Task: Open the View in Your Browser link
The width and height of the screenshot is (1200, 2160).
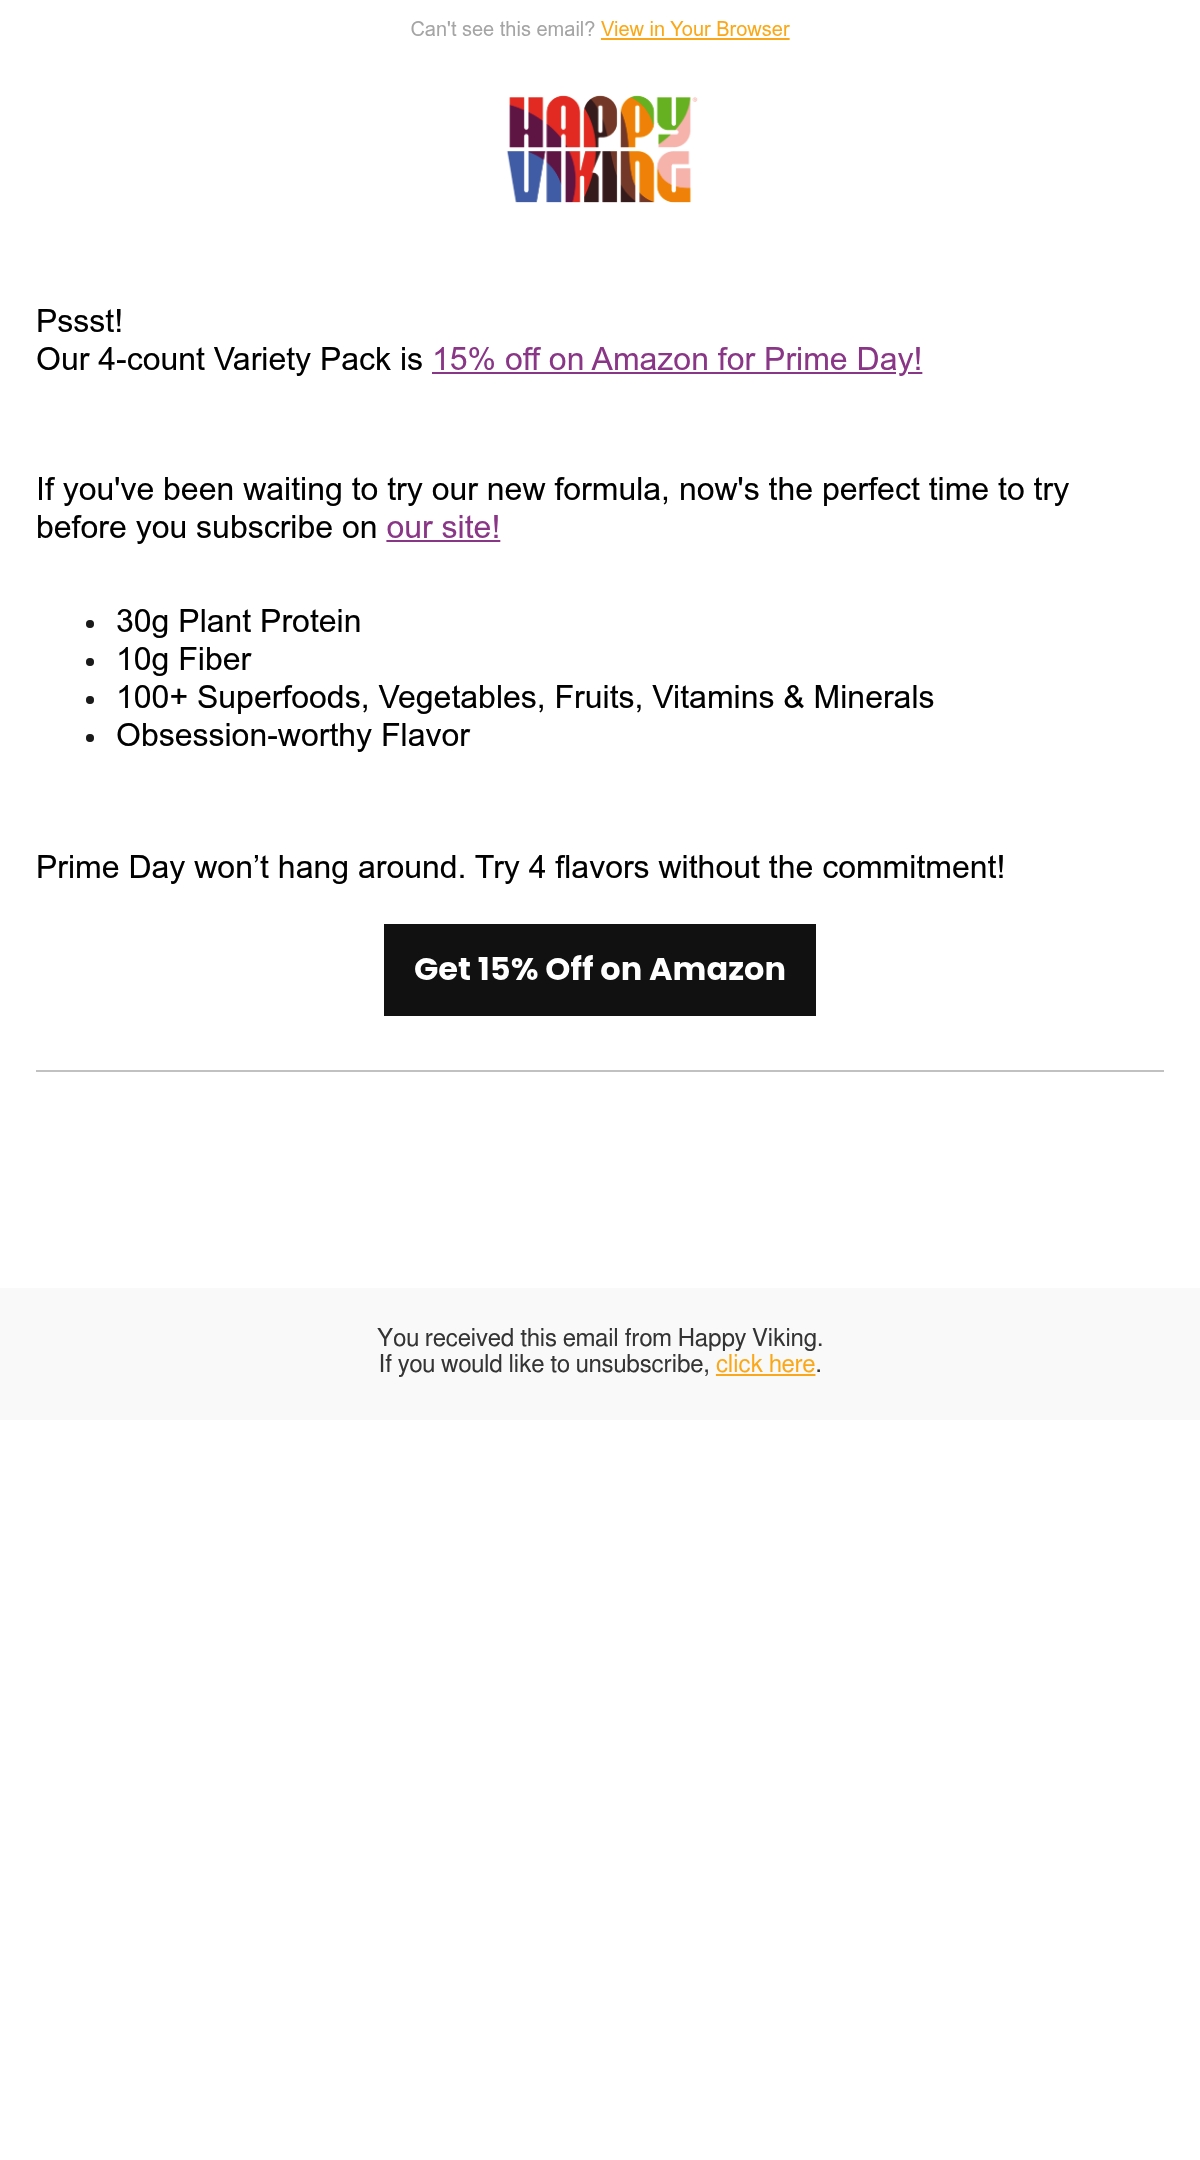Action: coord(695,29)
